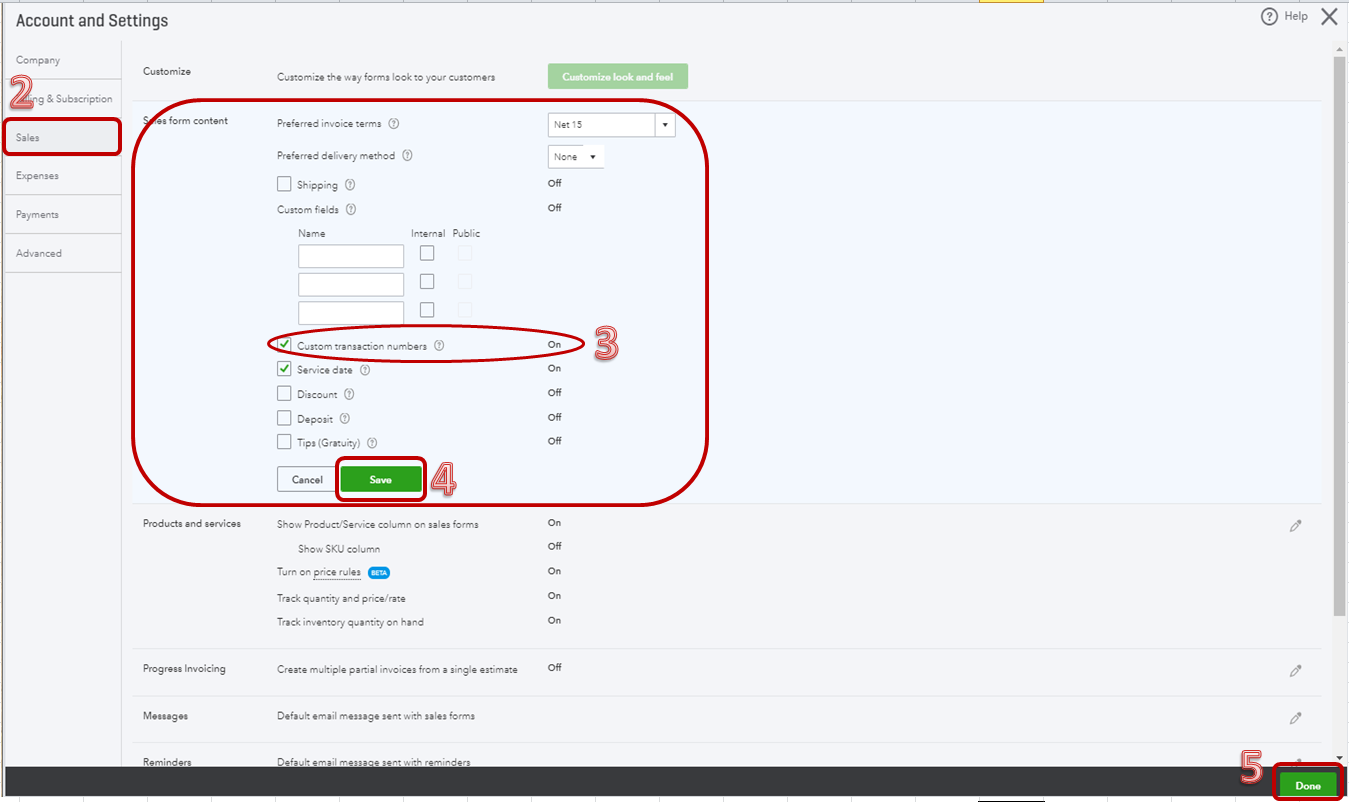The width and height of the screenshot is (1349, 802).
Task: Click the vertical scrollbar thumb
Action: click(1340, 335)
